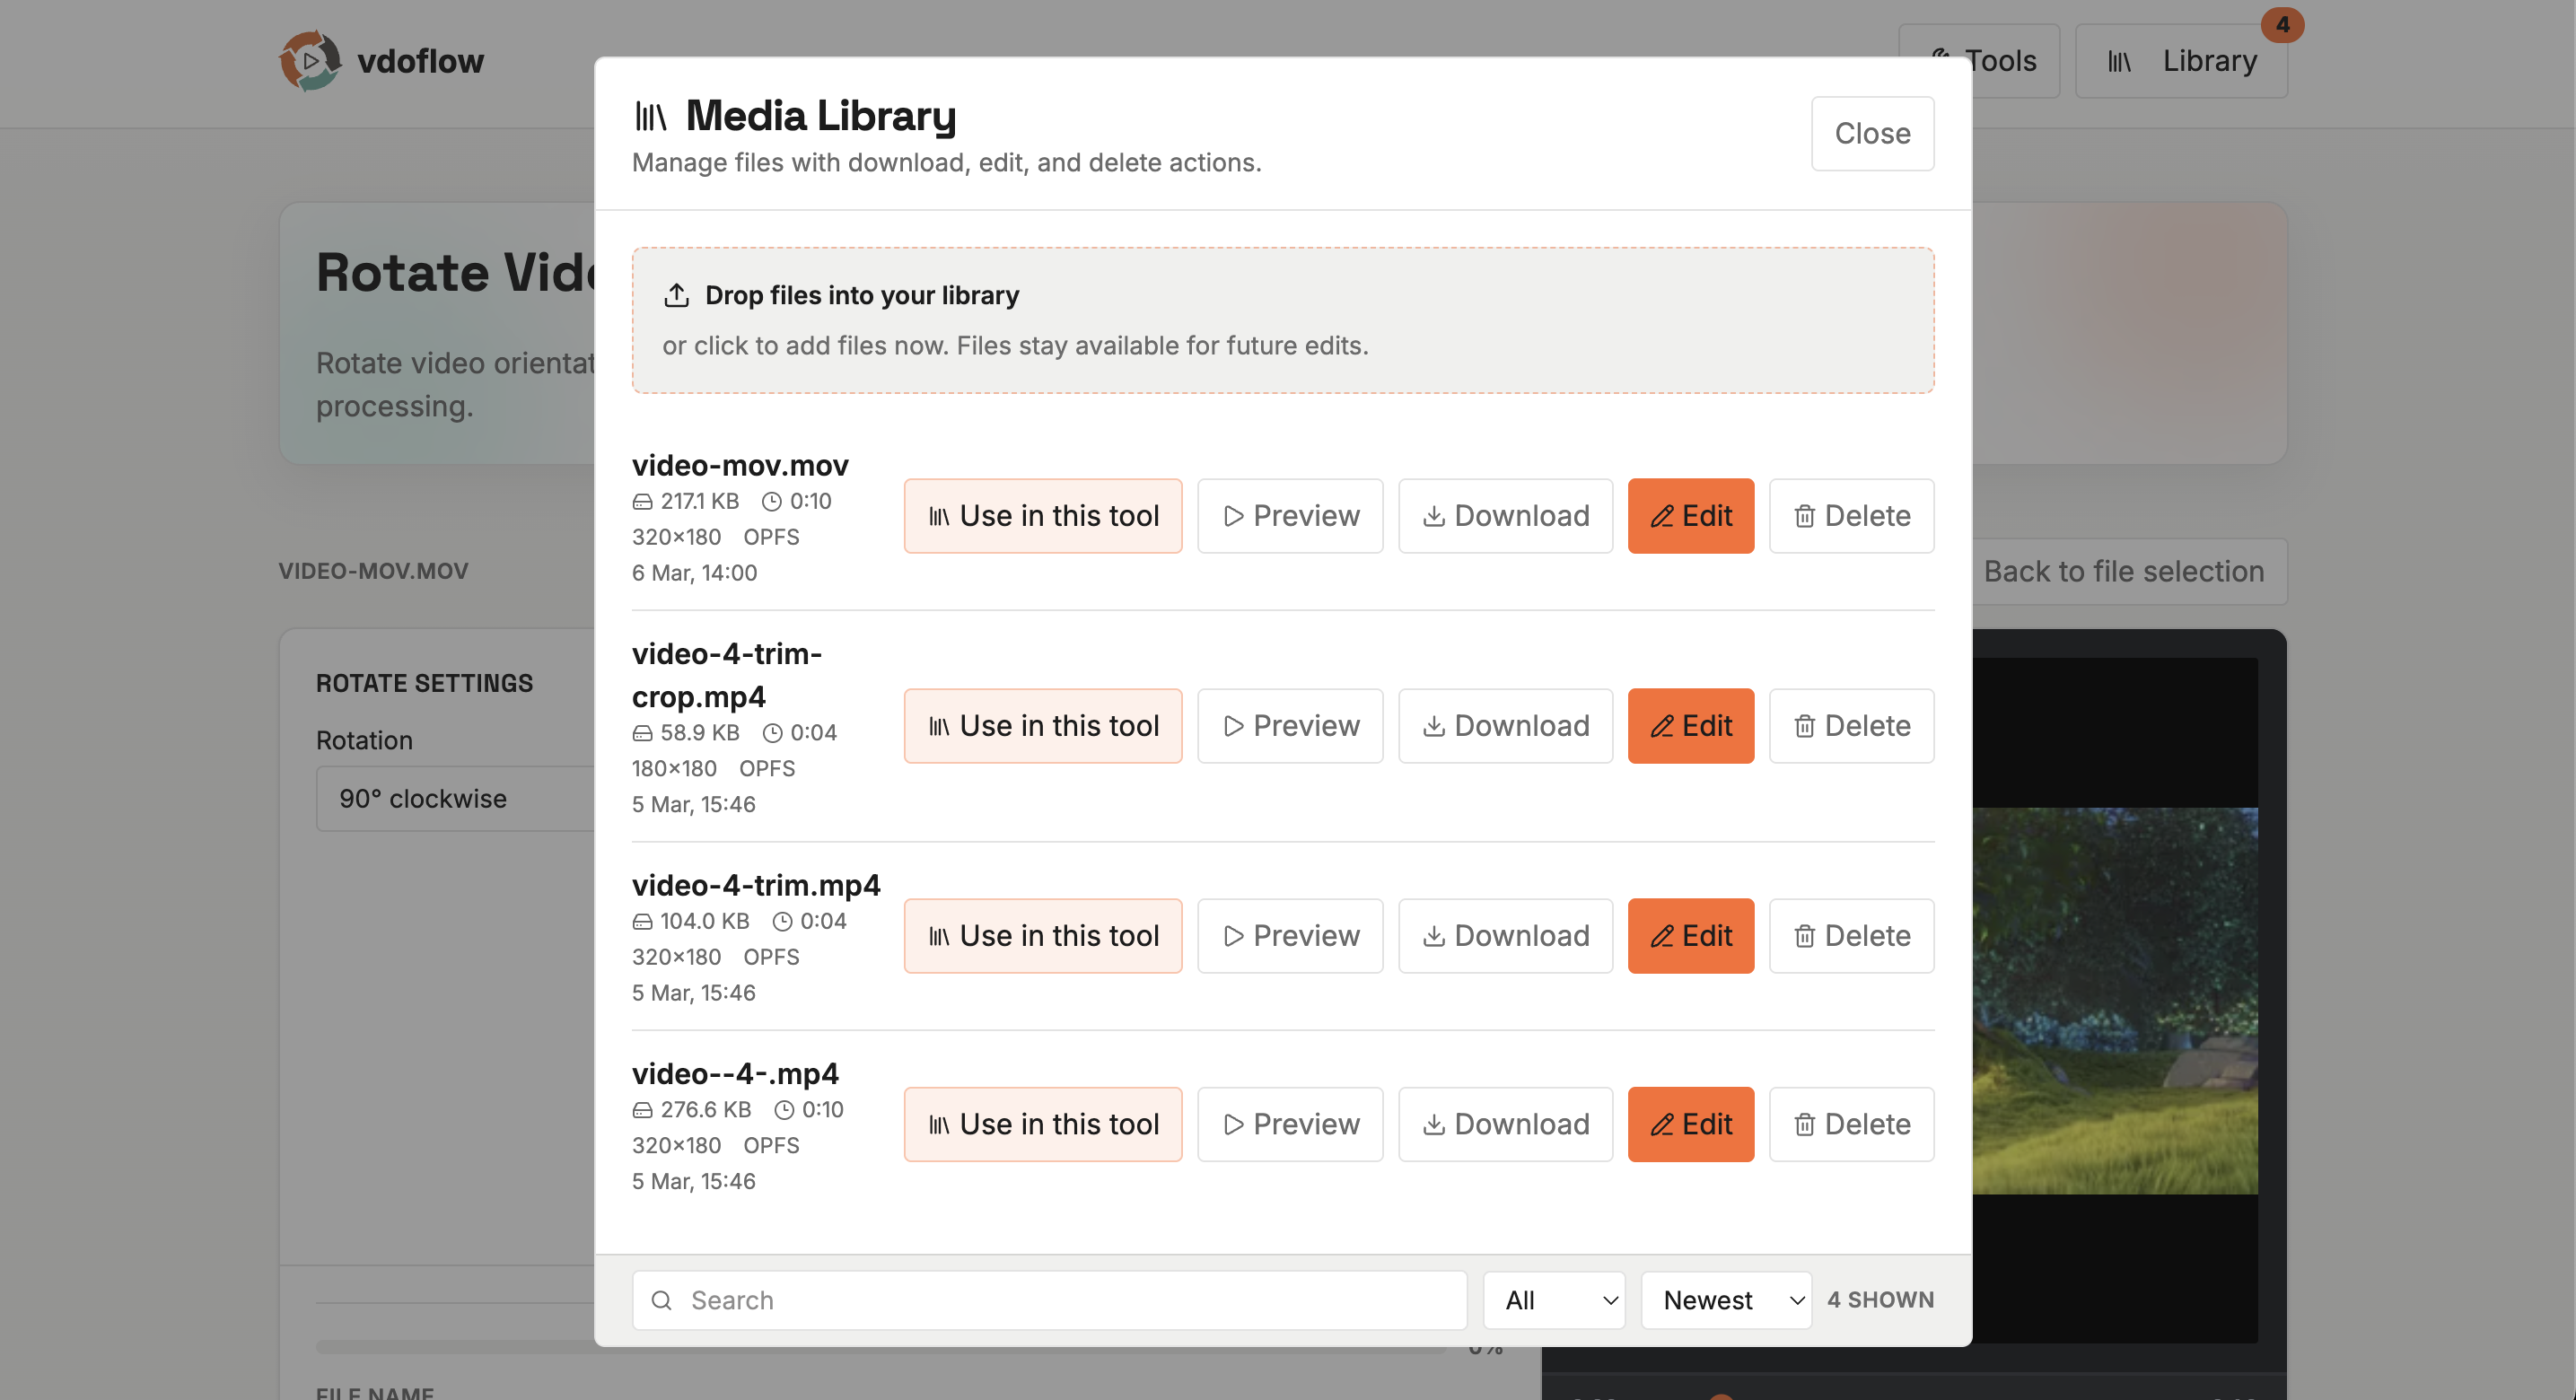This screenshot has height=1400, width=2576.
Task: Click Edit for video-4-trim.mp4
Action: (1690, 936)
